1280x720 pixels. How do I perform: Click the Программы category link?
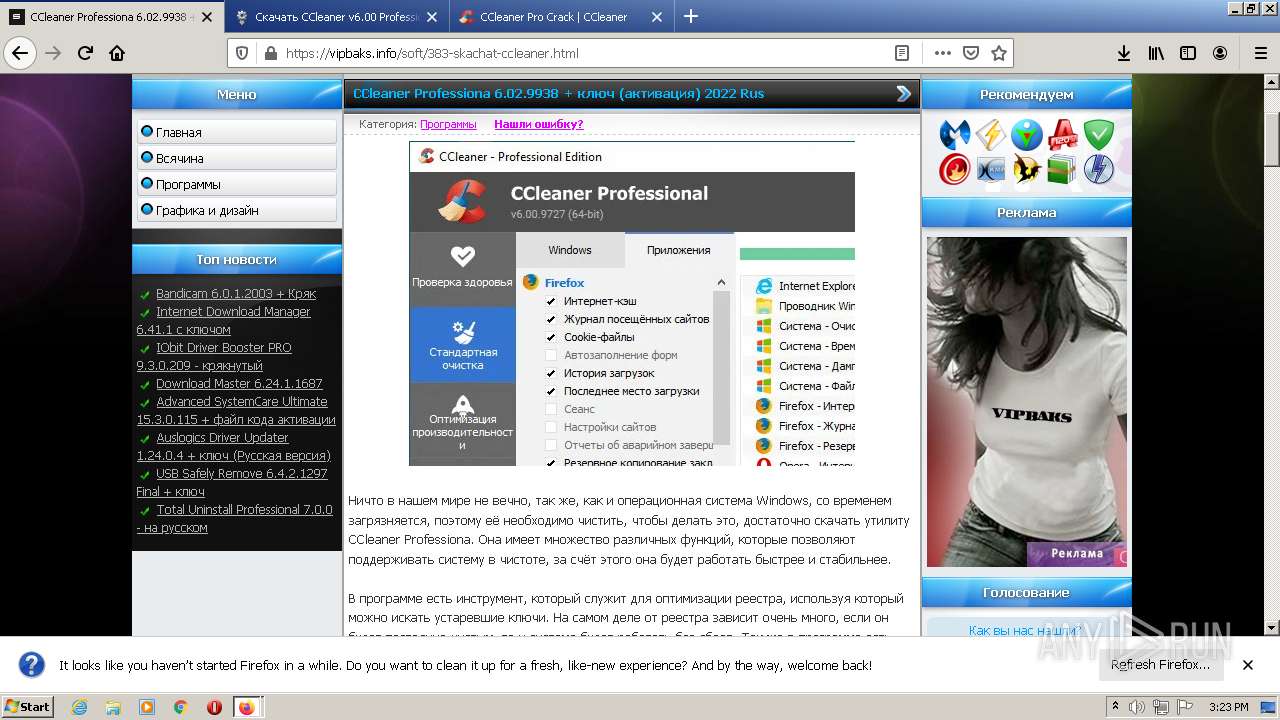(x=448, y=124)
